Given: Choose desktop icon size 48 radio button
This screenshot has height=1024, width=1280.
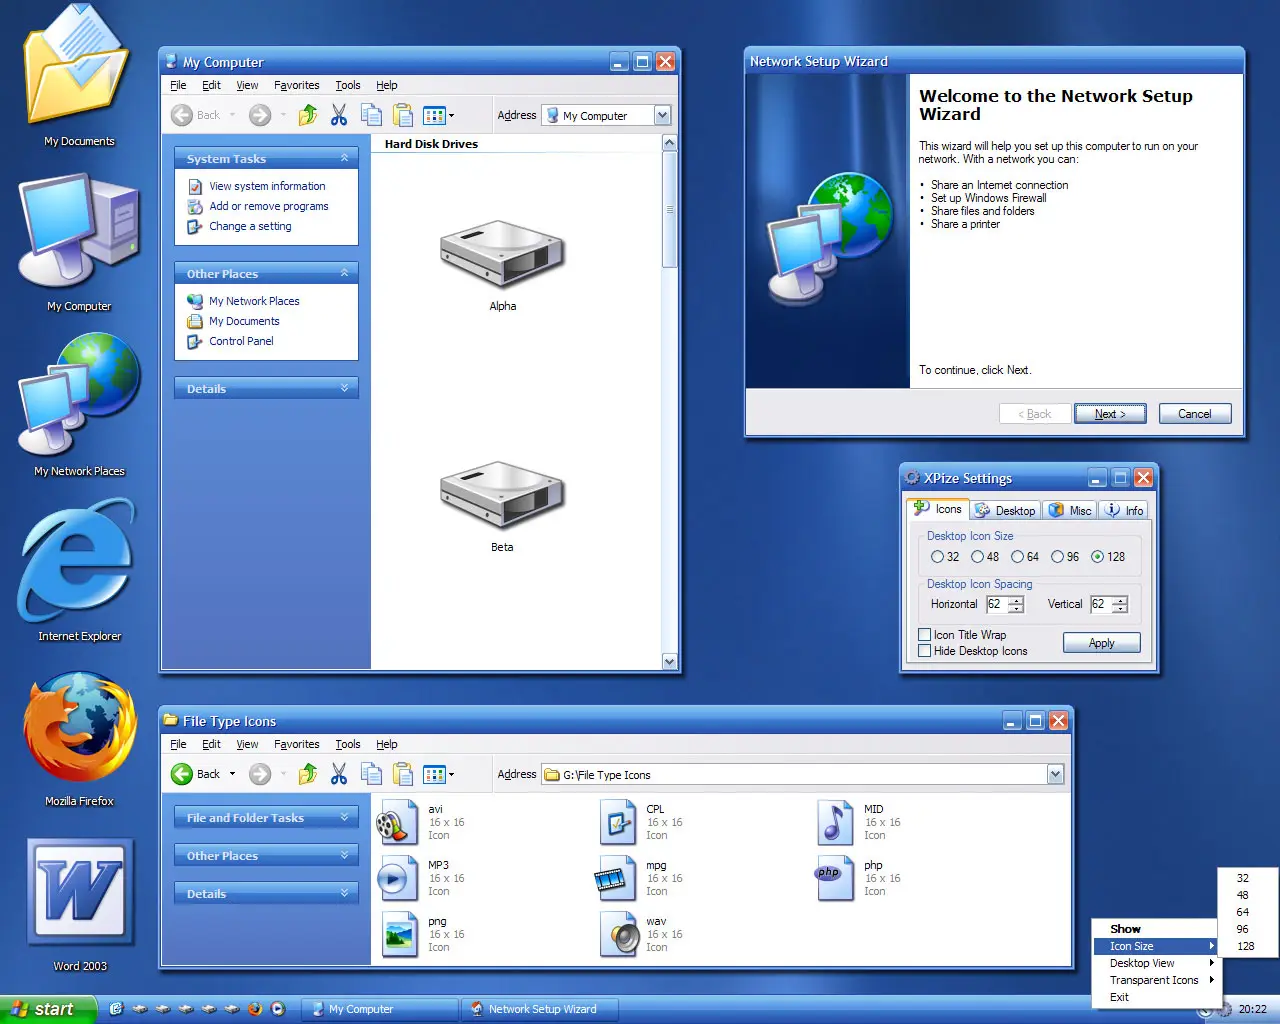Looking at the screenshot, I should click(x=977, y=557).
